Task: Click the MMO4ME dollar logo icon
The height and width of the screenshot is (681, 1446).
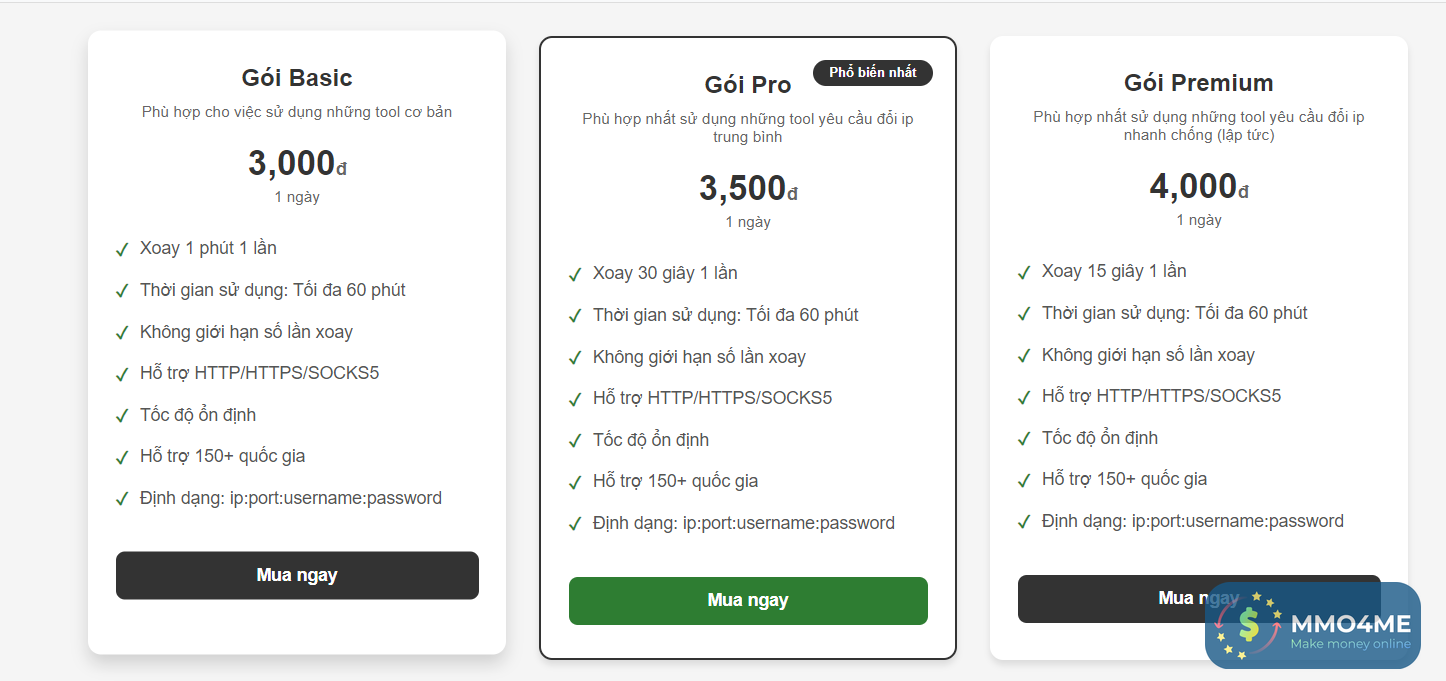Action: pos(1247,625)
